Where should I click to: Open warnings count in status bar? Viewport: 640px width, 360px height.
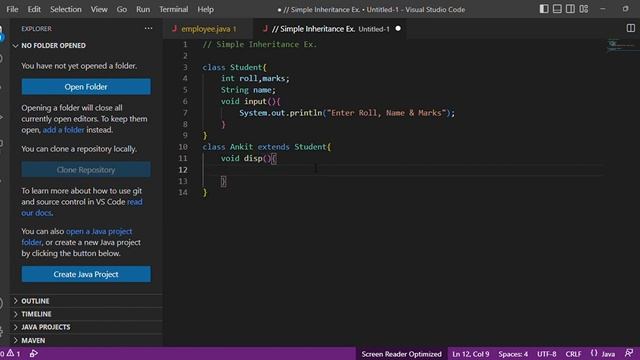[x=13, y=353]
